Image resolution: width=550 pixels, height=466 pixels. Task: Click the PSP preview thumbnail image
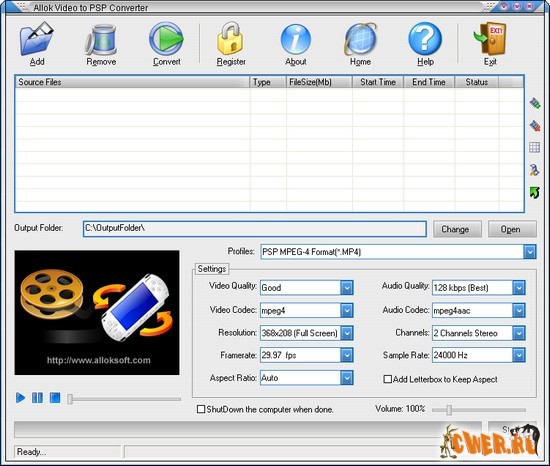pyautogui.click(x=97, y=312)
